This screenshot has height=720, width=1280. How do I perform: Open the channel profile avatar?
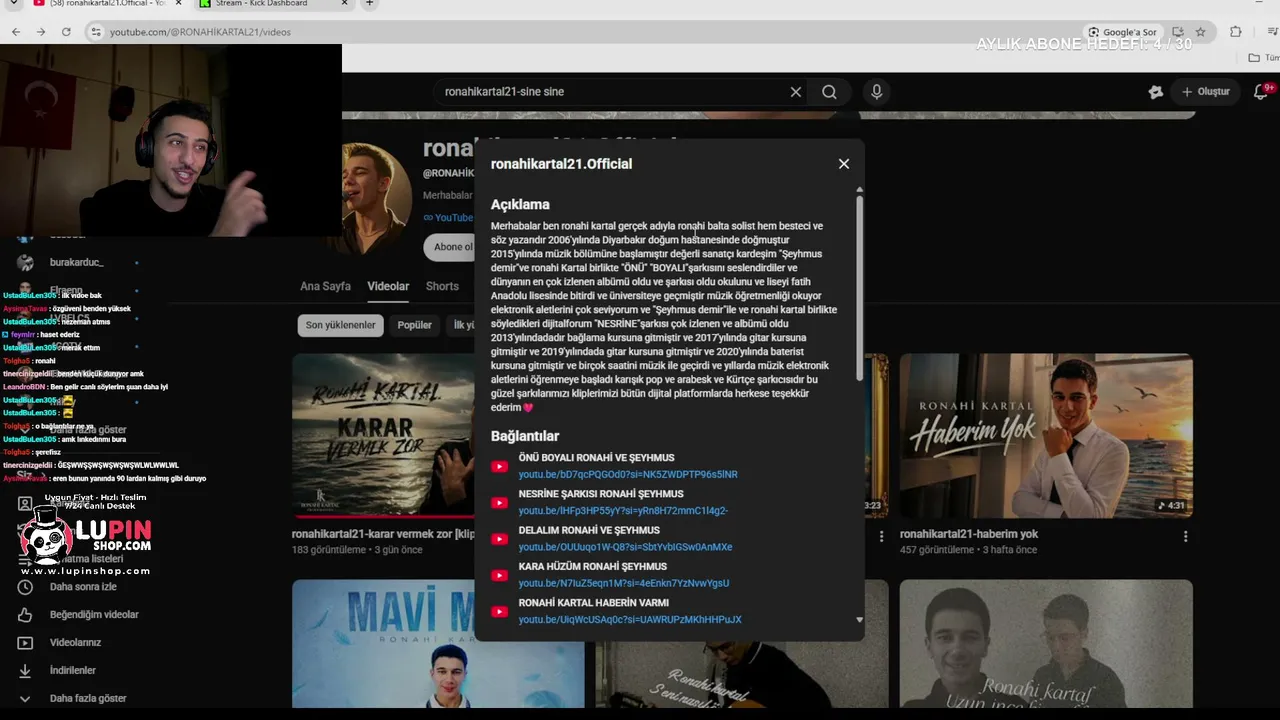click(377, 198)
